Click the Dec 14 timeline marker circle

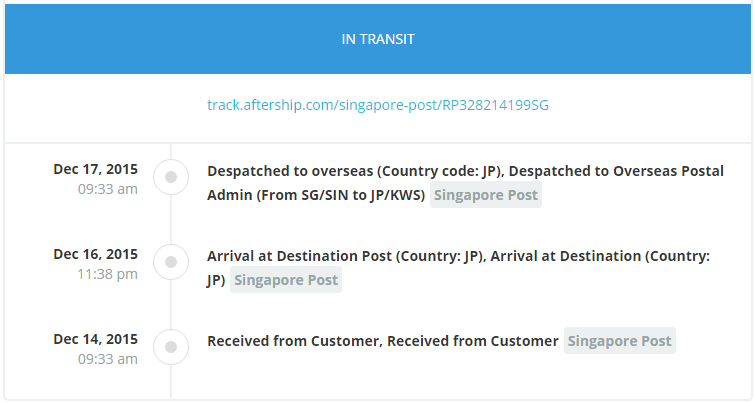tap(171, 347)
